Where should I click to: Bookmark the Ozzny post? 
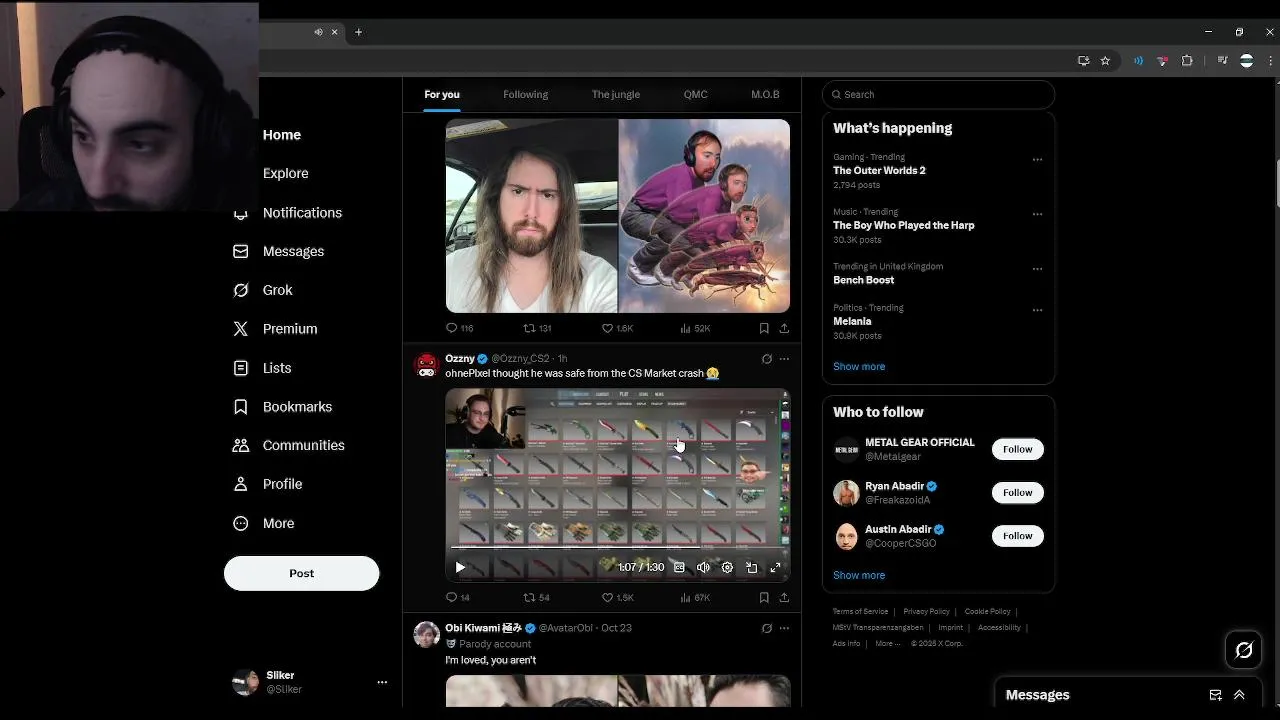pos(764,597)
